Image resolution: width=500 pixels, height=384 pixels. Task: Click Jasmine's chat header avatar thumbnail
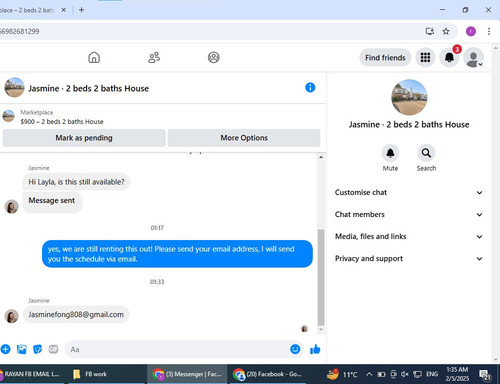[14, 87]
